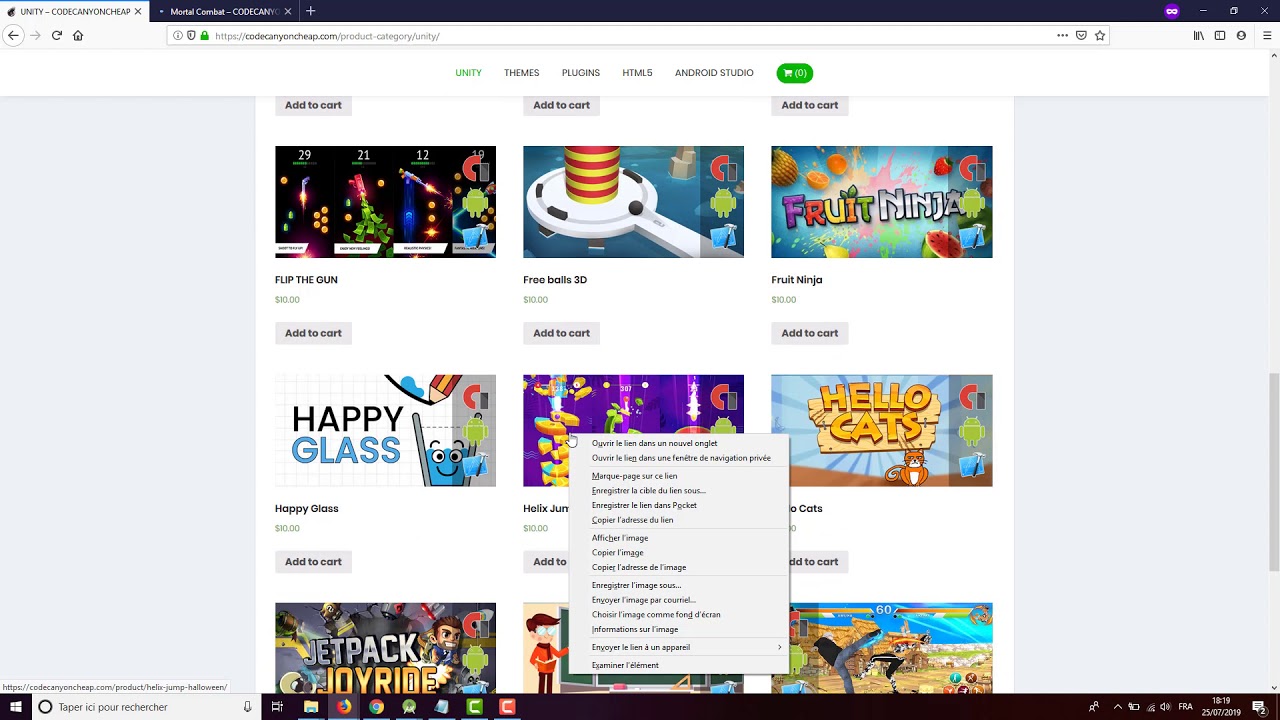Choose "Envoyer l'image par courriel…"
This screenshot has width=1280, height=720.
(x=678, y=600)
